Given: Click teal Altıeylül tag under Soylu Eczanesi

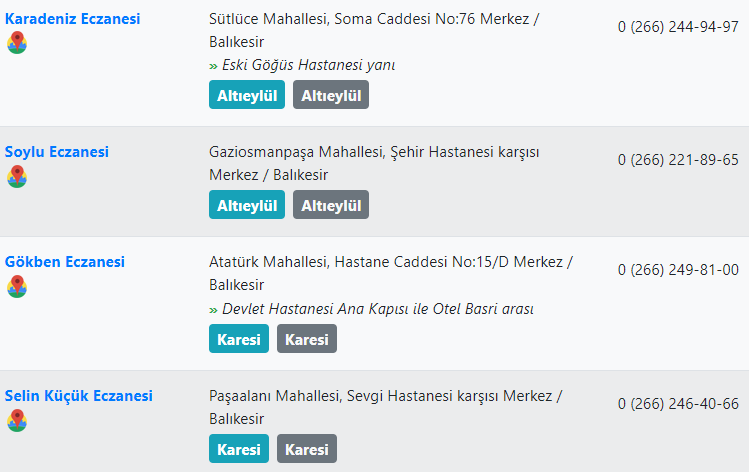Looking at the screenshot, I should 247,204.
